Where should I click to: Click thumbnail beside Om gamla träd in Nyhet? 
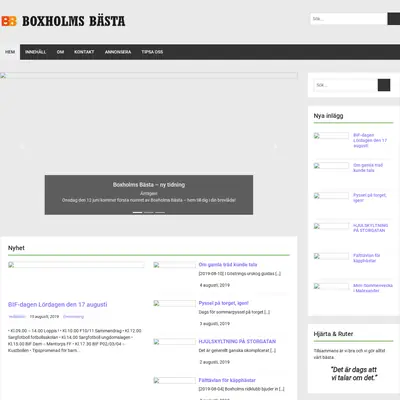pos(174,265)
